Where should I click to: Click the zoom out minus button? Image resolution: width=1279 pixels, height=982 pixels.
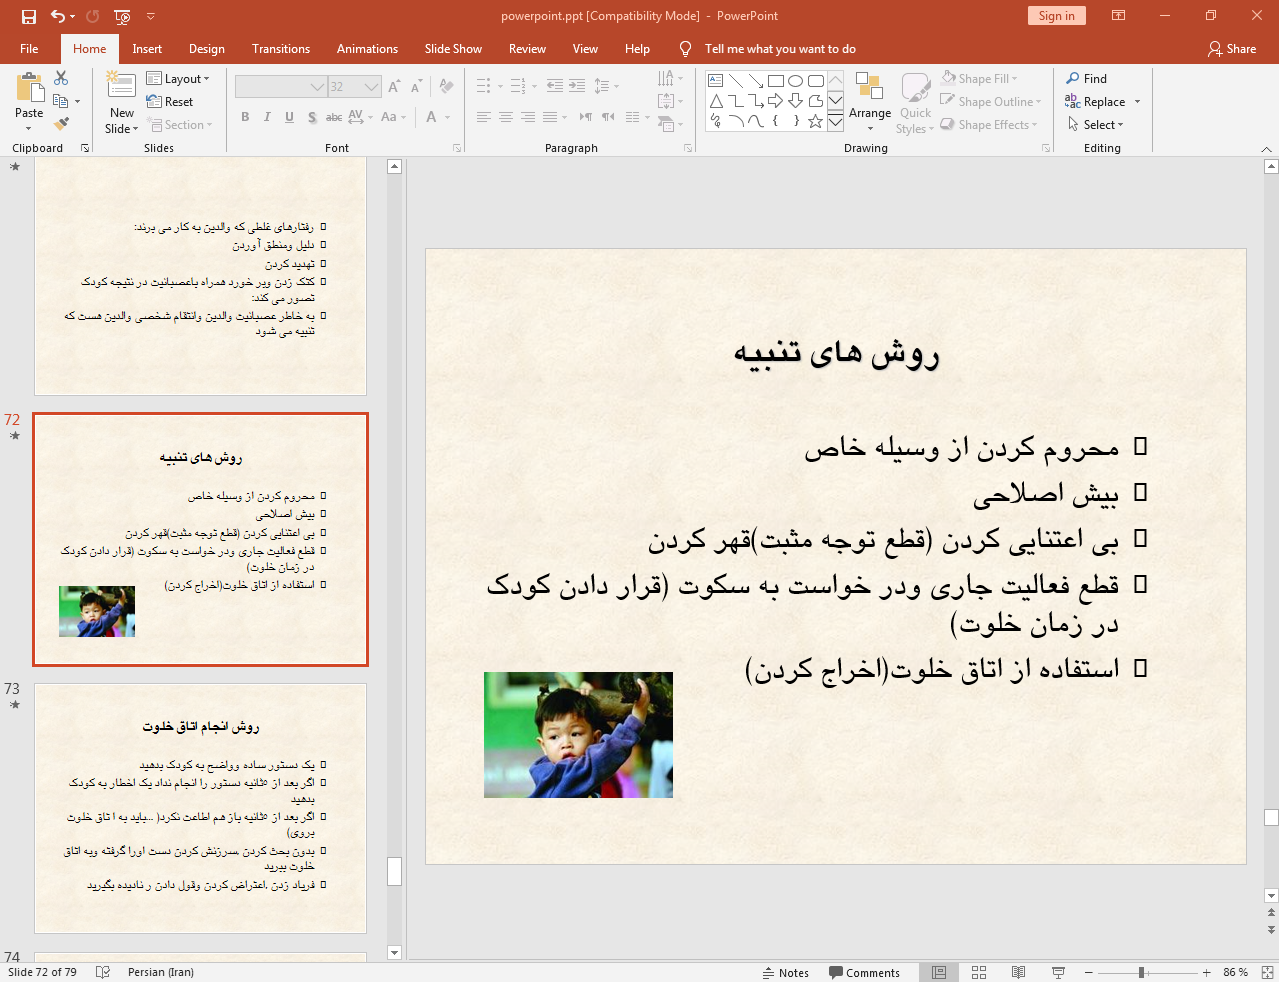pos(1089,972)
